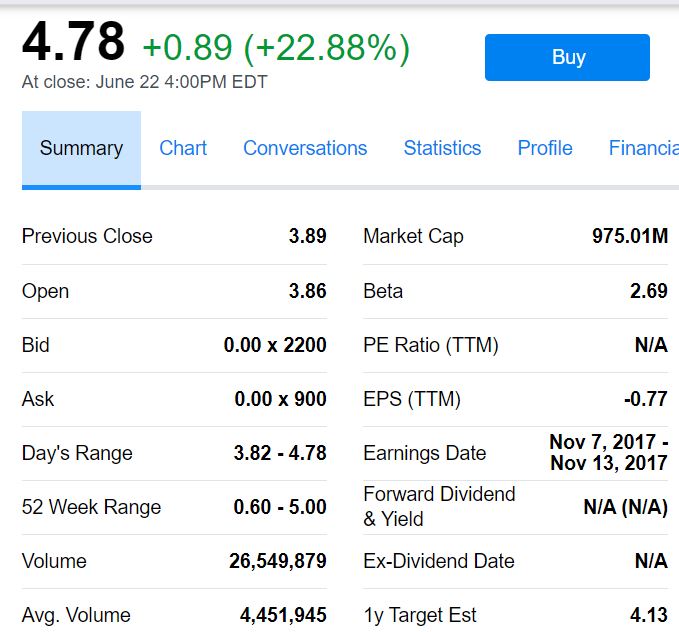Click the 4.78 stock price
The width and height of the screenshot is (679, 632).
click(x=74, y=42)
